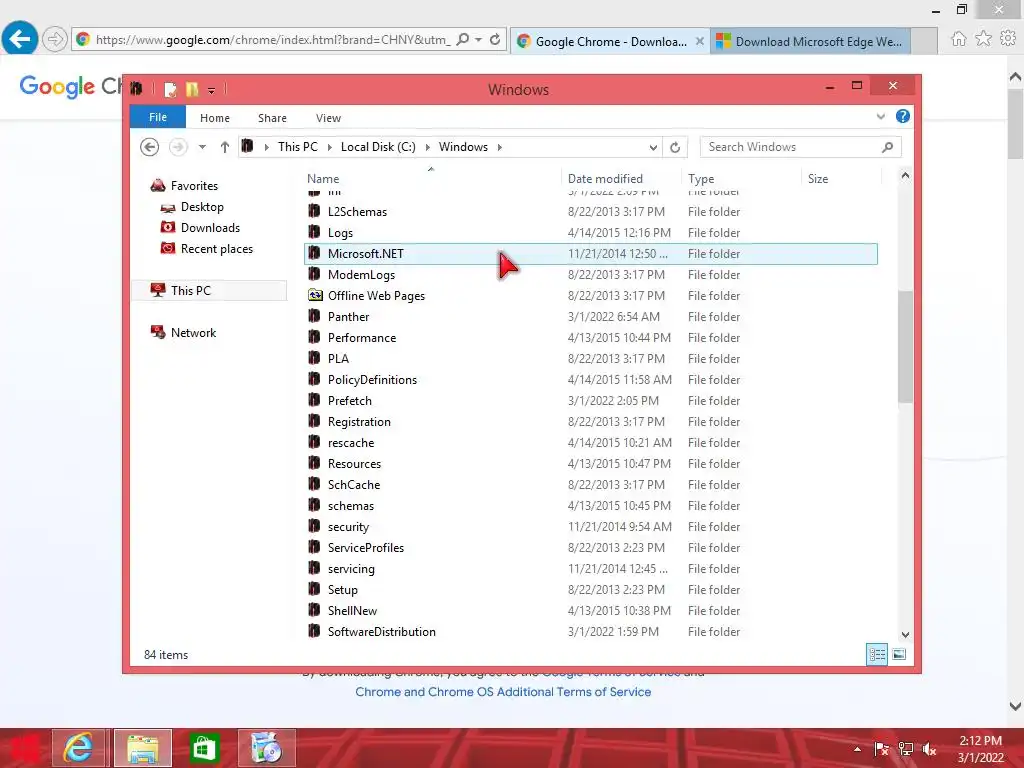The width and height of the screenshot is (1024, 768).
Task: Click the file list vertical scrollbar thumb
Action: pos(905,347)
